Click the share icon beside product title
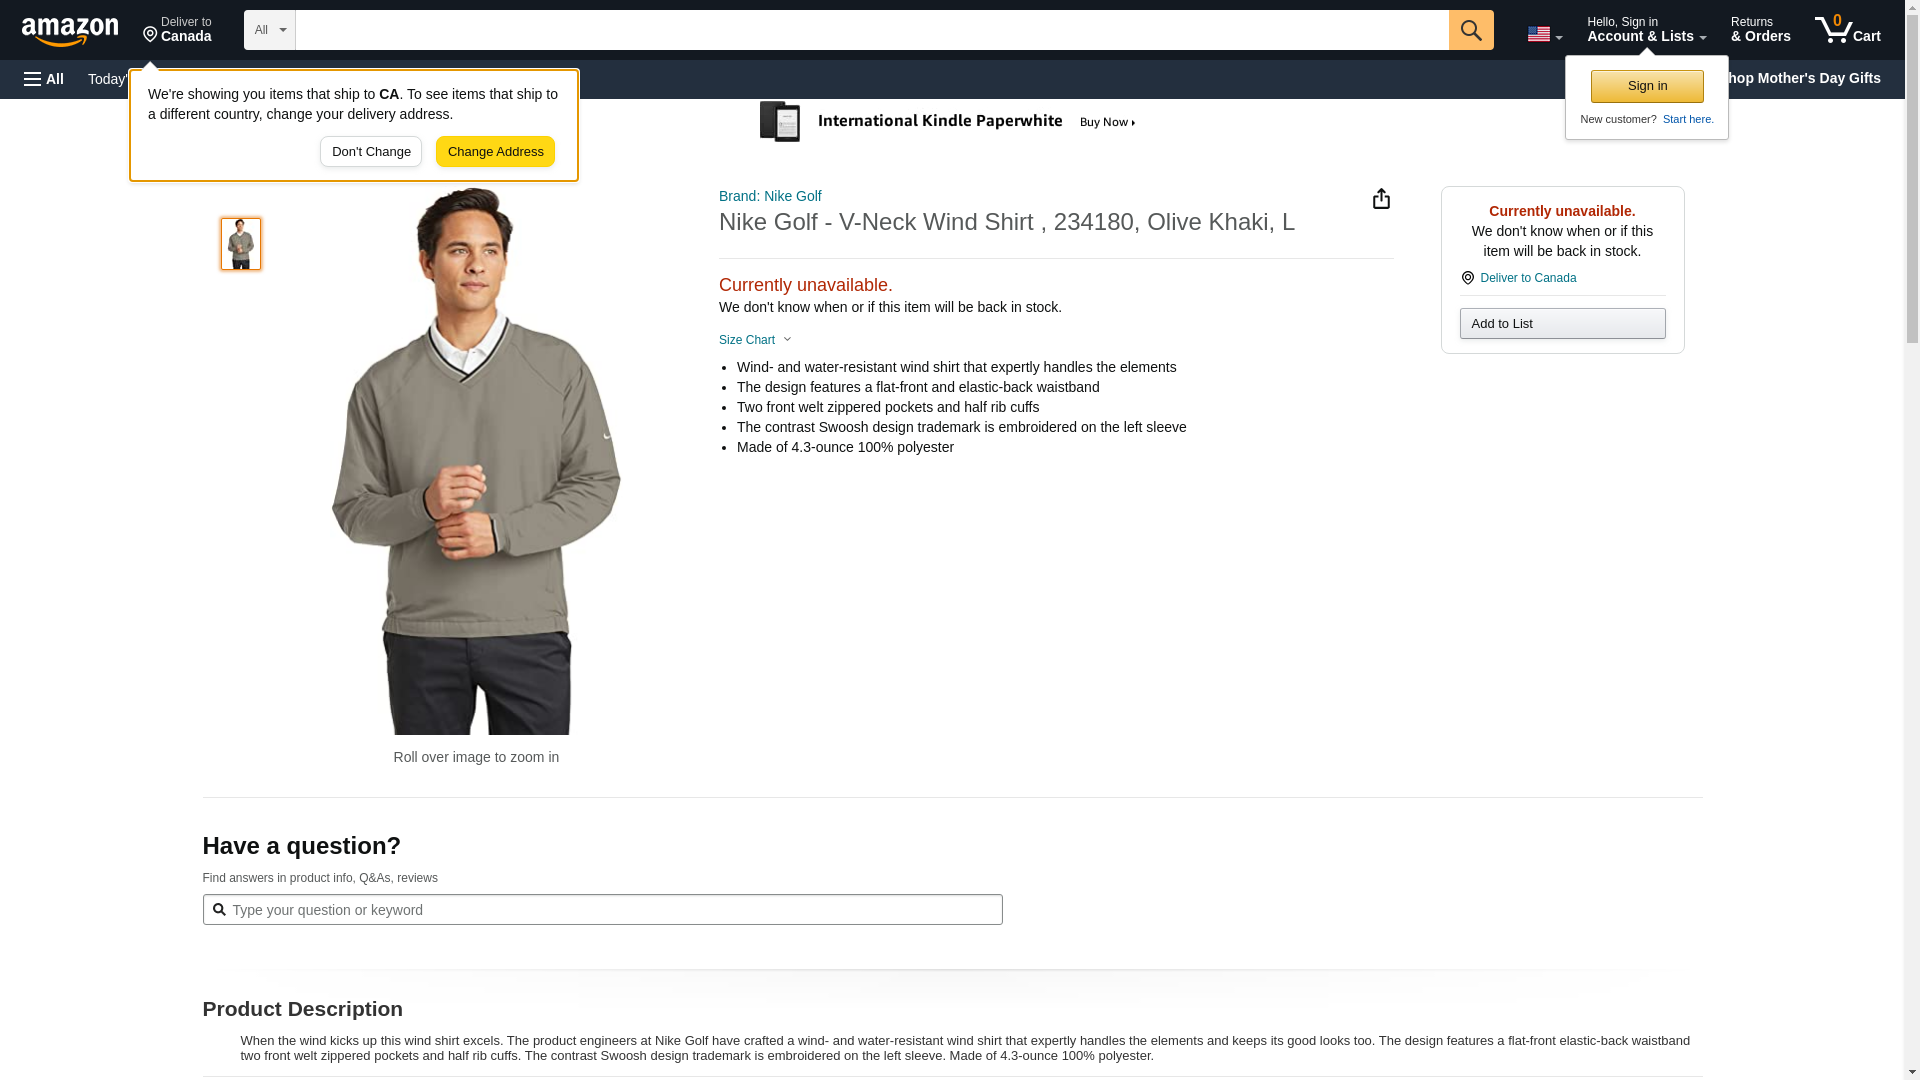The image size is (1920, 1080). [1381, 199]
